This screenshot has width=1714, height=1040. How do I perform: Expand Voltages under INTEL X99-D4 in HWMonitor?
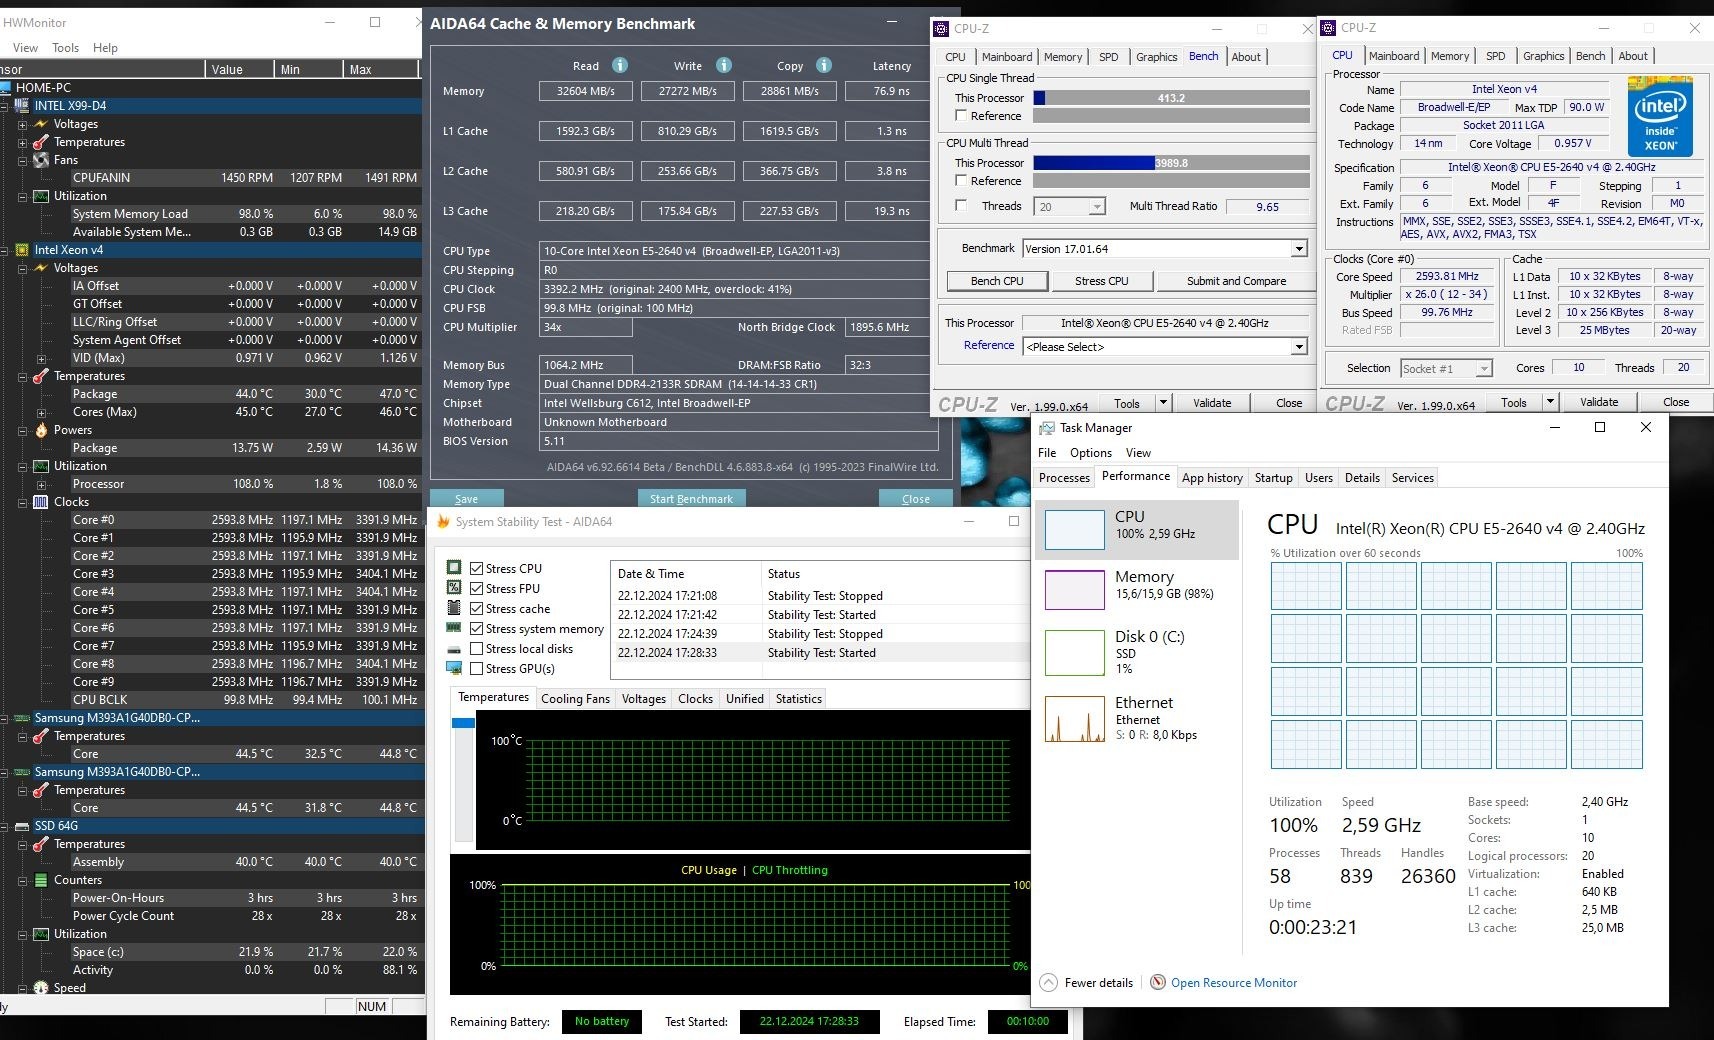[22, 124]
